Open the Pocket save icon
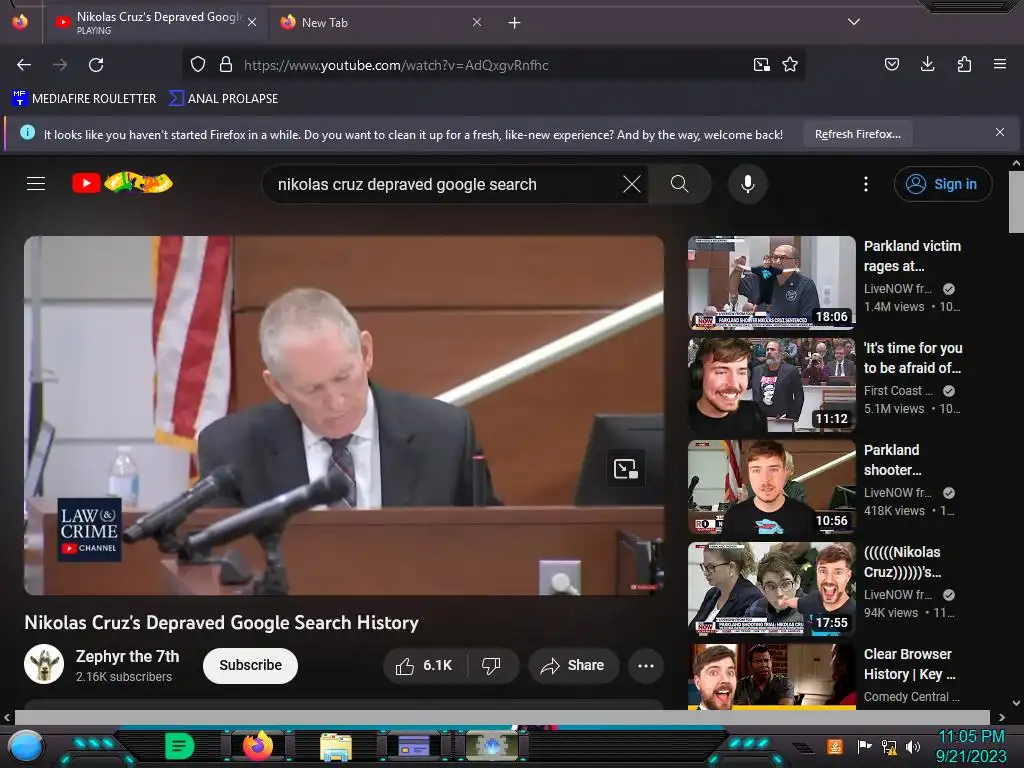 pyautogui.click(x=892, y=64)
